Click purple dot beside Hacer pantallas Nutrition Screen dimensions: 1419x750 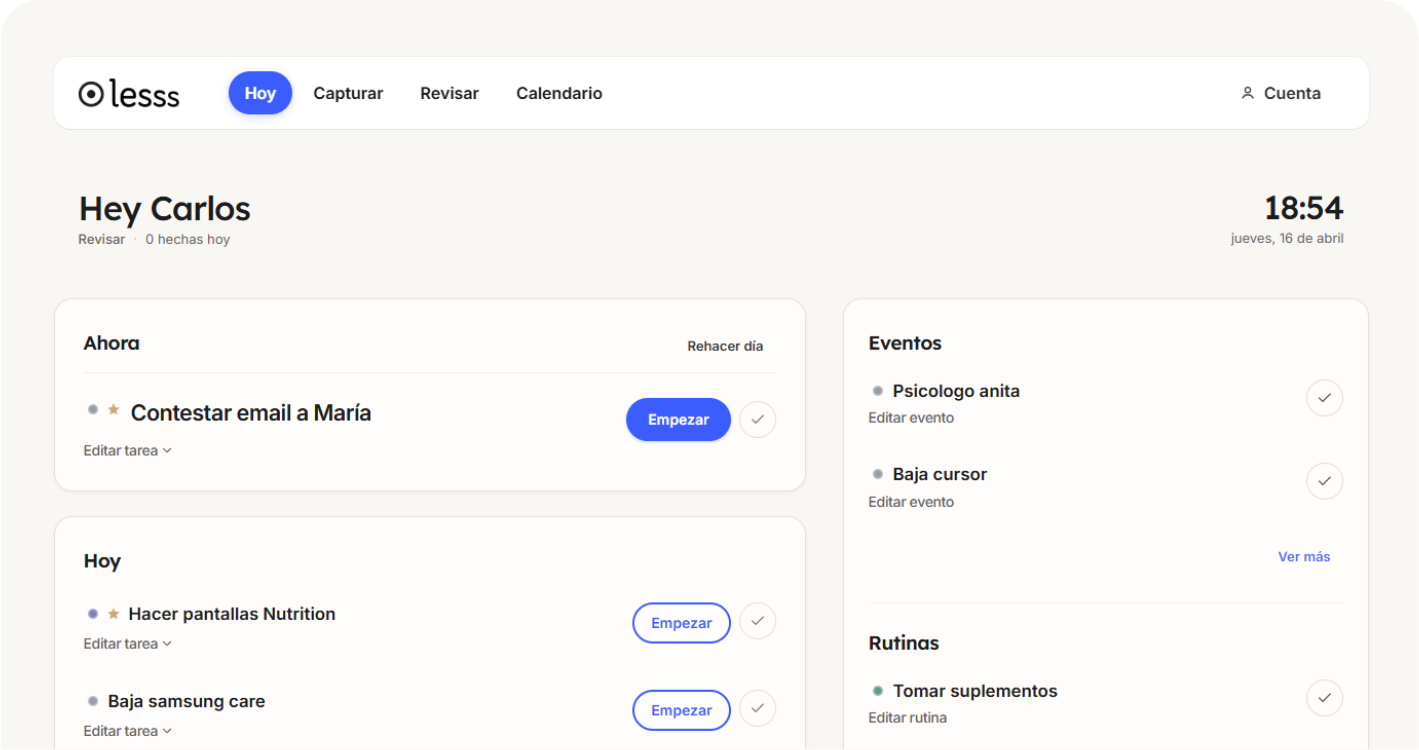(93, 614)
